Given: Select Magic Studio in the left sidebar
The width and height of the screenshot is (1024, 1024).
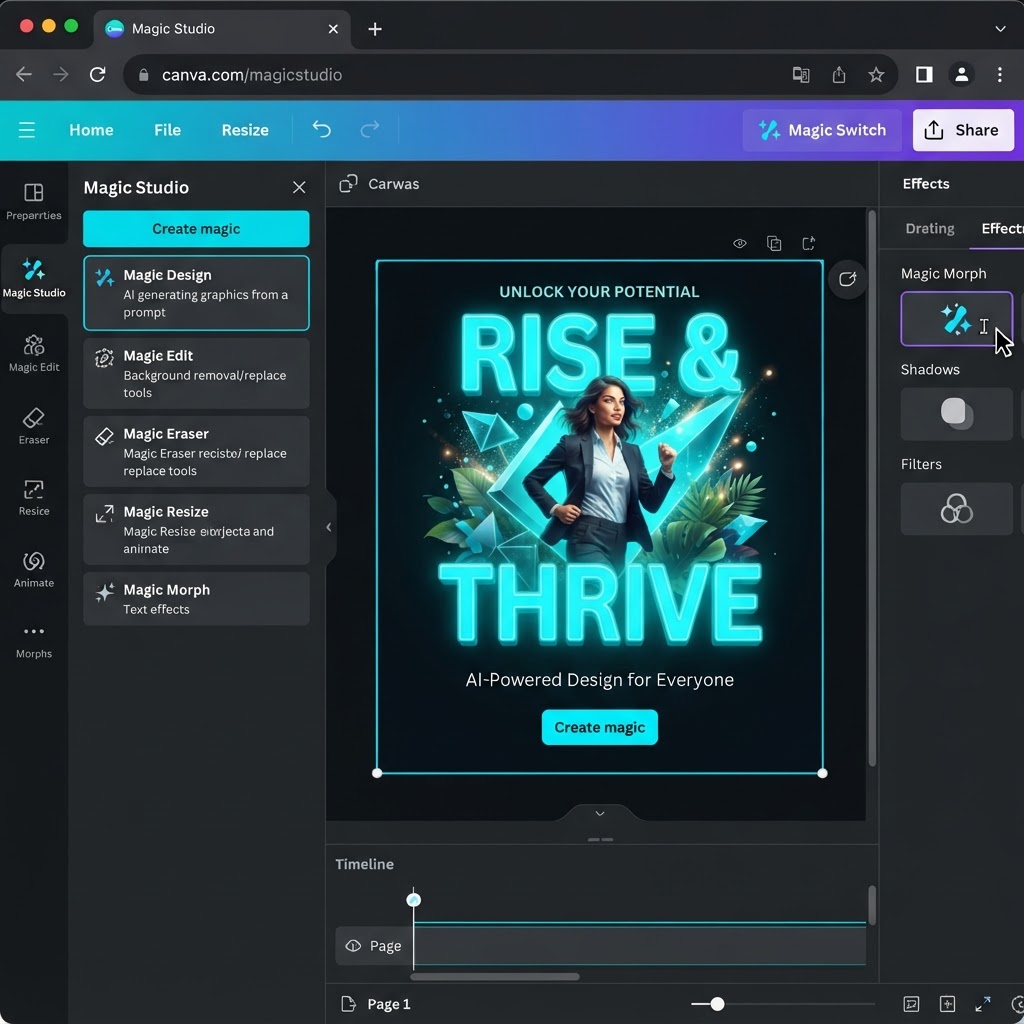Looking at the screenshot, I should pyautogui.click(x=34, y=279).
